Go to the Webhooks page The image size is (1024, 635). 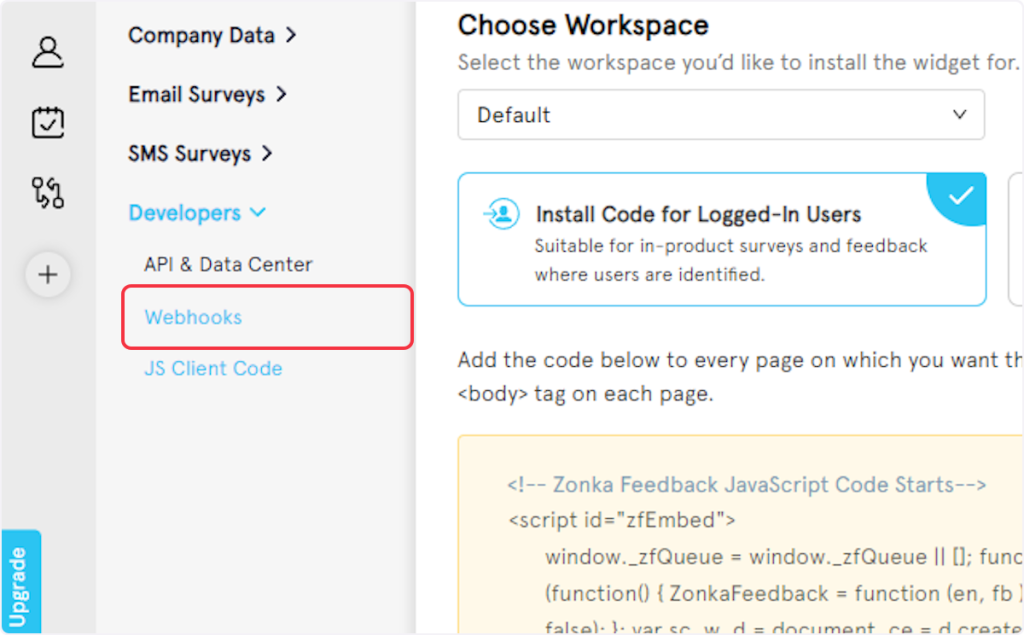point(193,318)
